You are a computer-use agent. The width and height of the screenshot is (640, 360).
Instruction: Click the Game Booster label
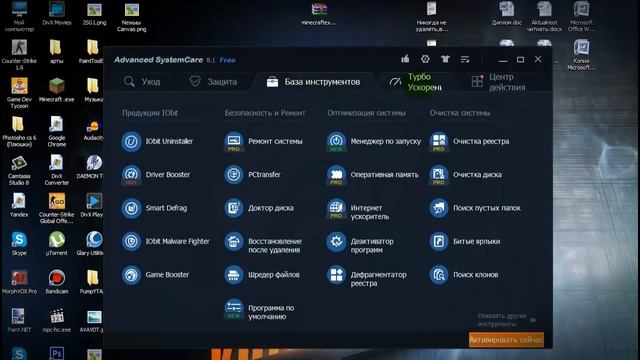pyautogui.click(x=167, y=275)
